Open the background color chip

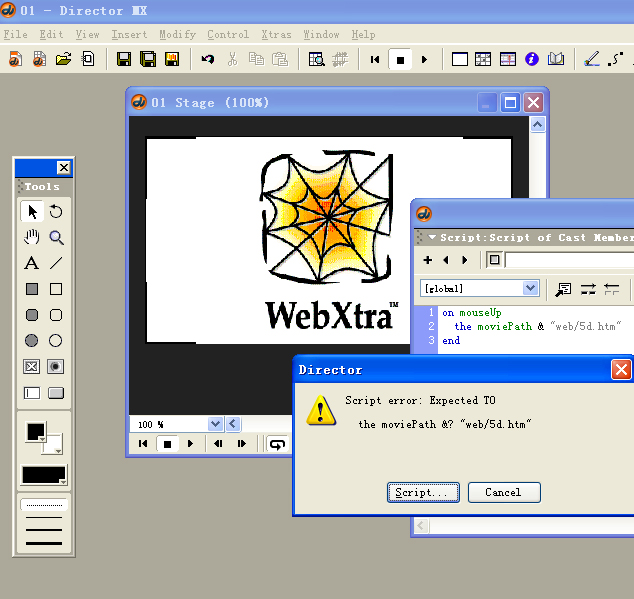(x=55, y=447)
